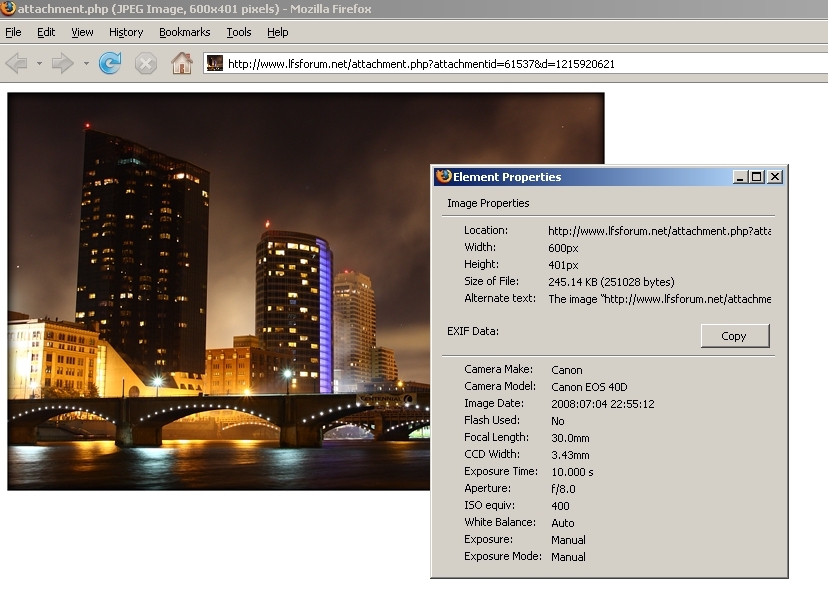Screen dimensions: 828x610
Task: Click the Back arrow button
Action: pyautogui.click(x=16, y=64)
